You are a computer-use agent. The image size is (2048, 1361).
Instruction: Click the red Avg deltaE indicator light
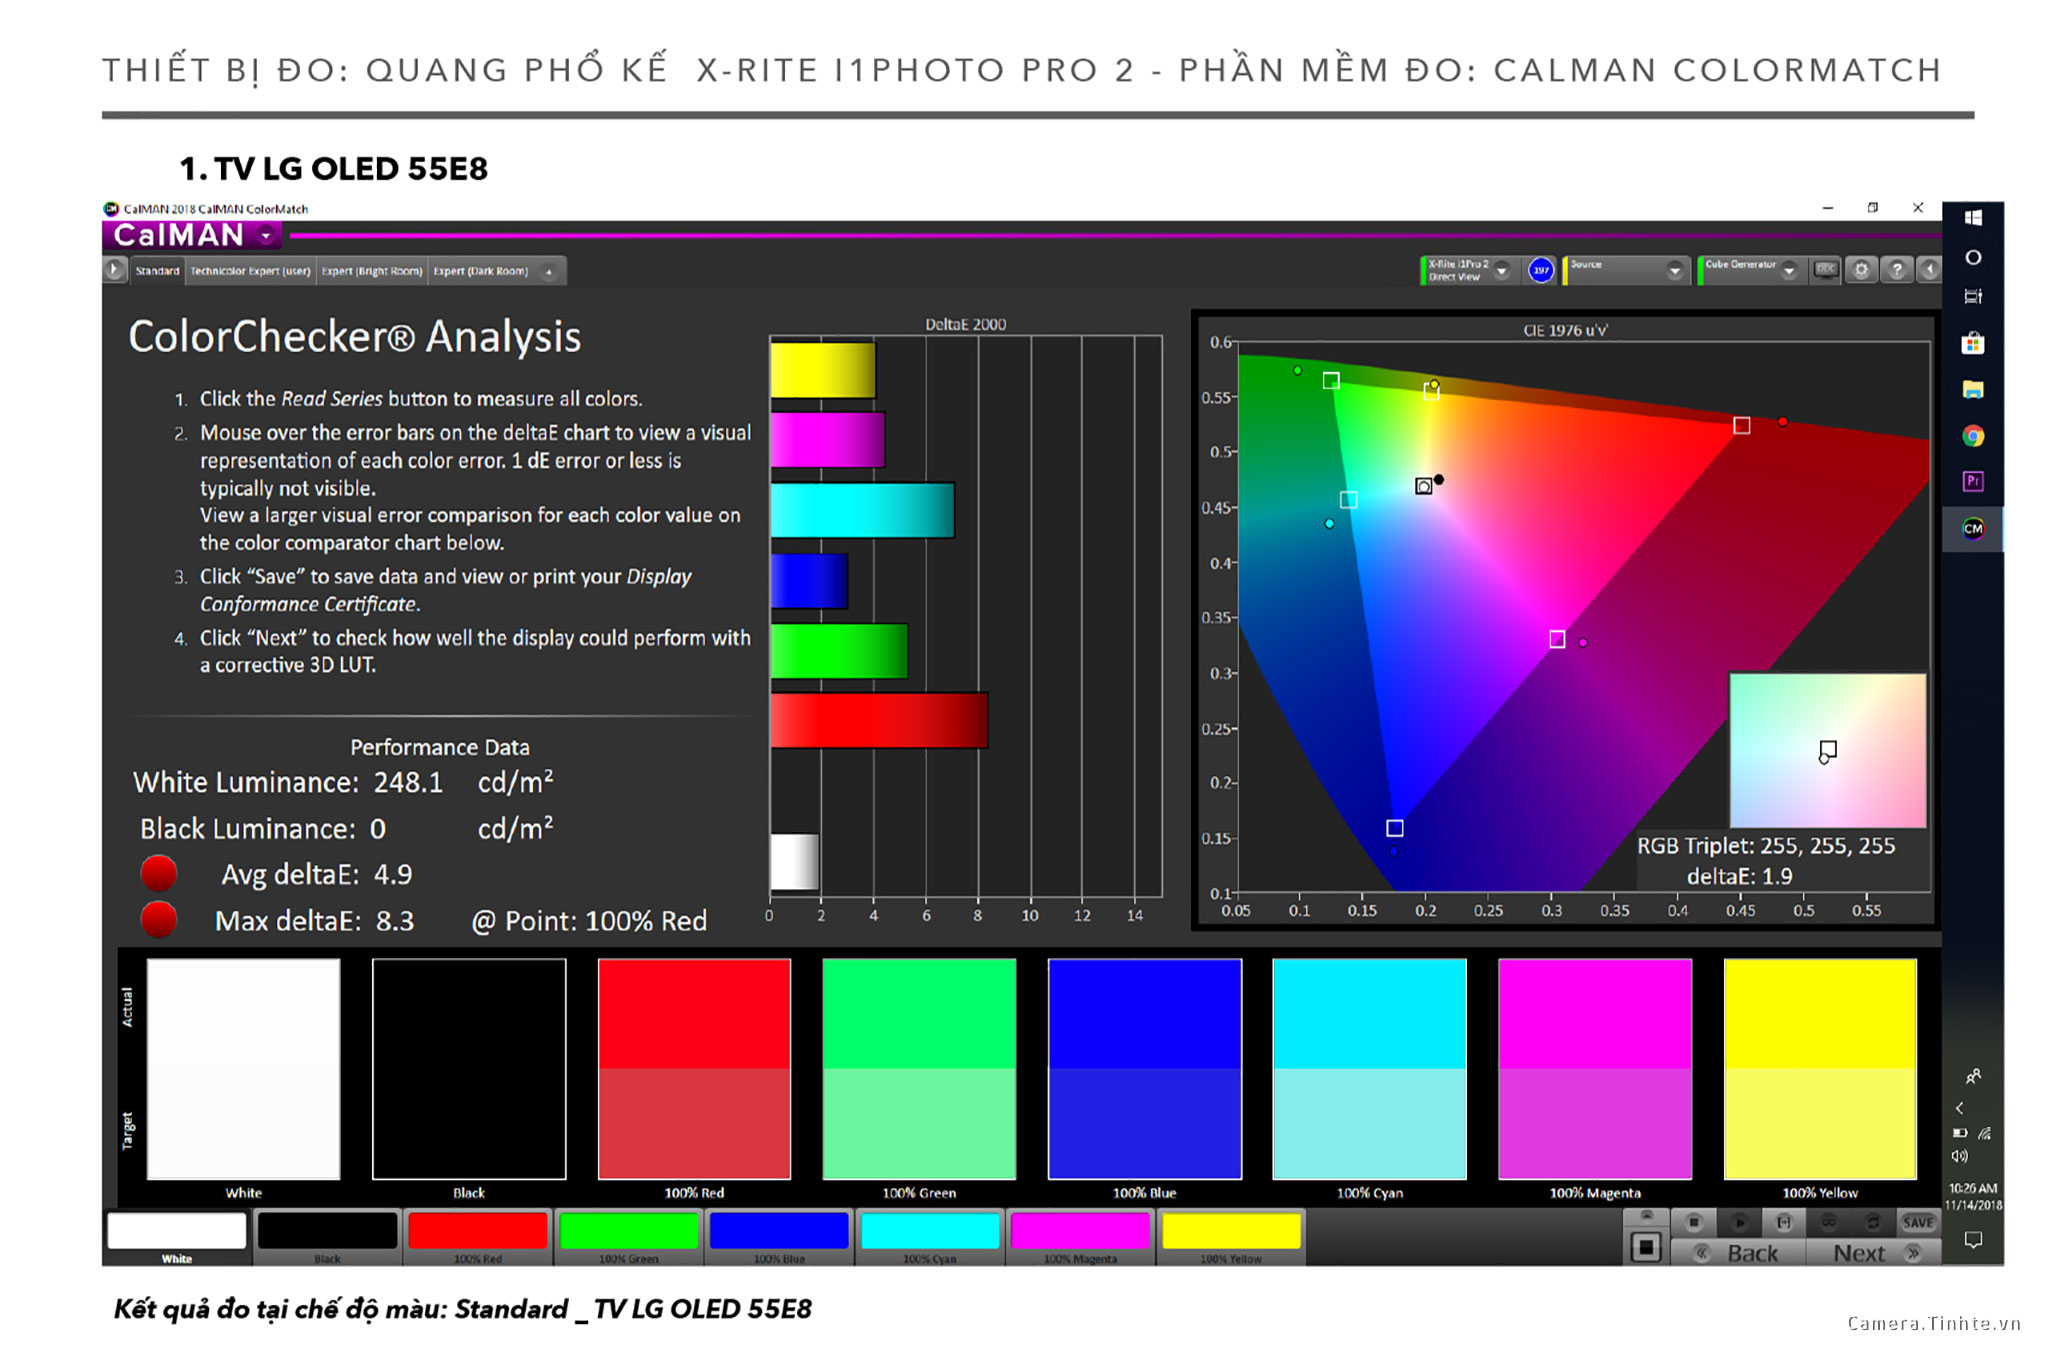tap(159, 873)
